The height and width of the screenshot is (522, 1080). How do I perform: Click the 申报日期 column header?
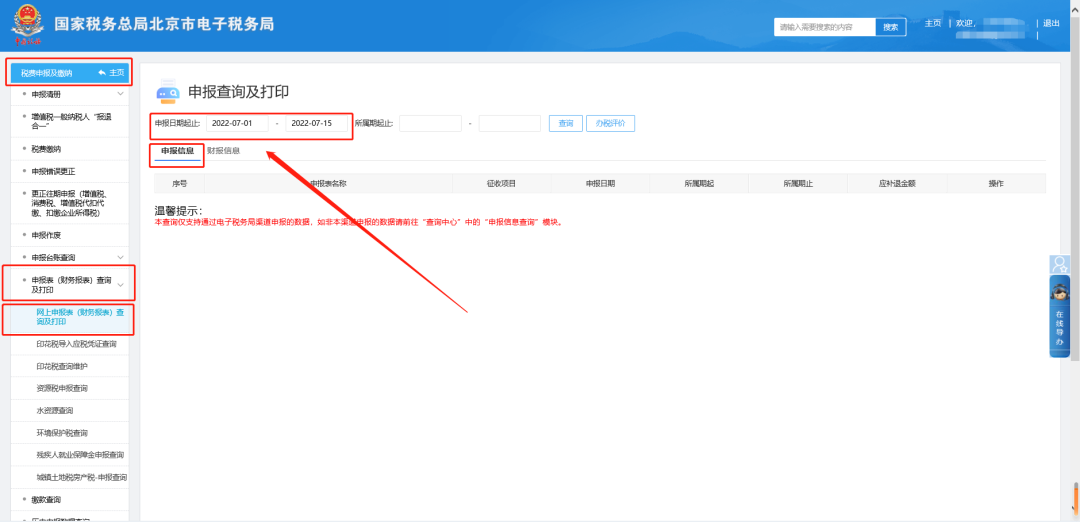coord(601,184)
